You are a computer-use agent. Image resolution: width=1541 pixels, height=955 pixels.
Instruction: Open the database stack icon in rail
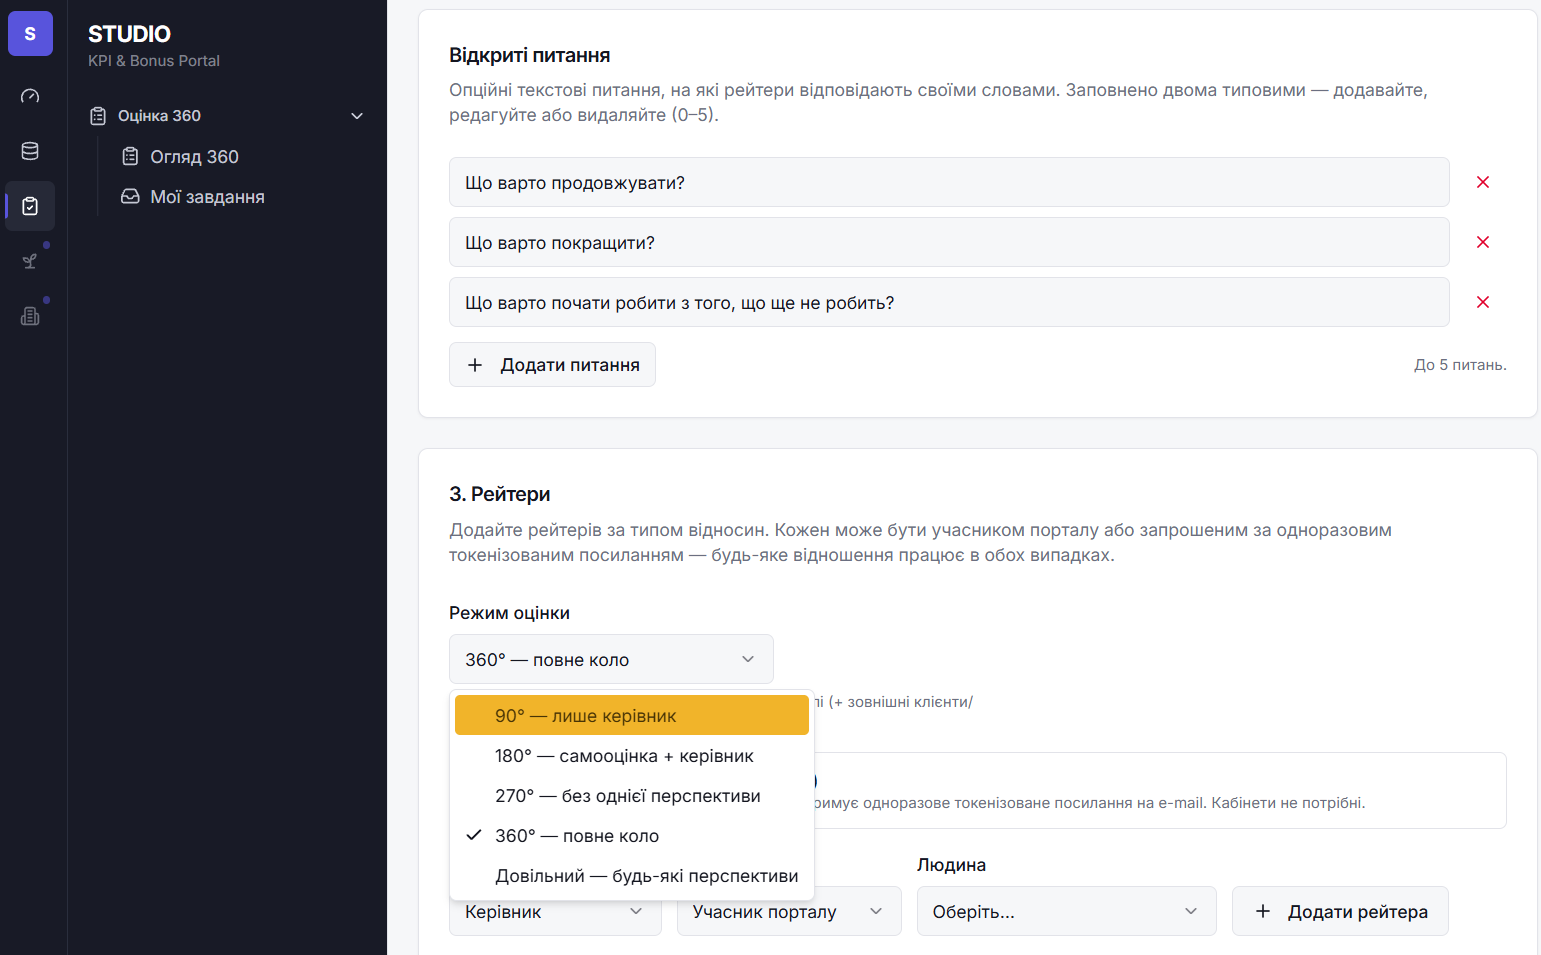pyautogui.click(x=30, y=151)
